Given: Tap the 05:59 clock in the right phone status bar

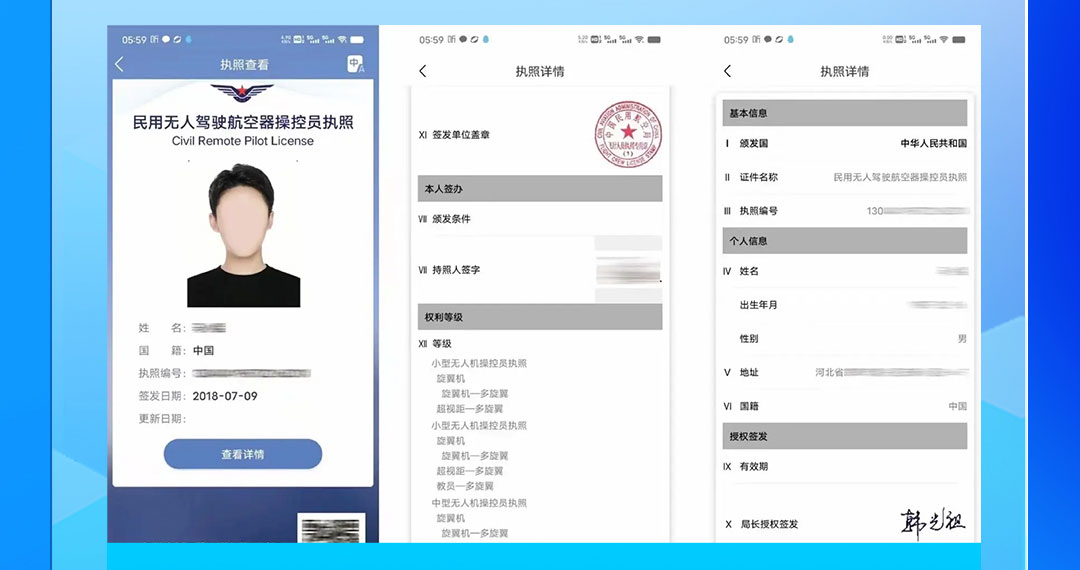Looking at the screenshot, I should 735,40.
